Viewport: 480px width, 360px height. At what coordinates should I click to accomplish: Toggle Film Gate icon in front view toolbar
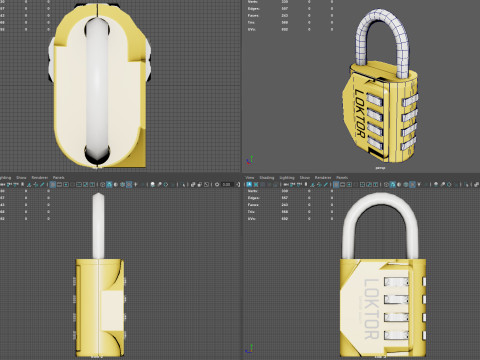(342, 184)
